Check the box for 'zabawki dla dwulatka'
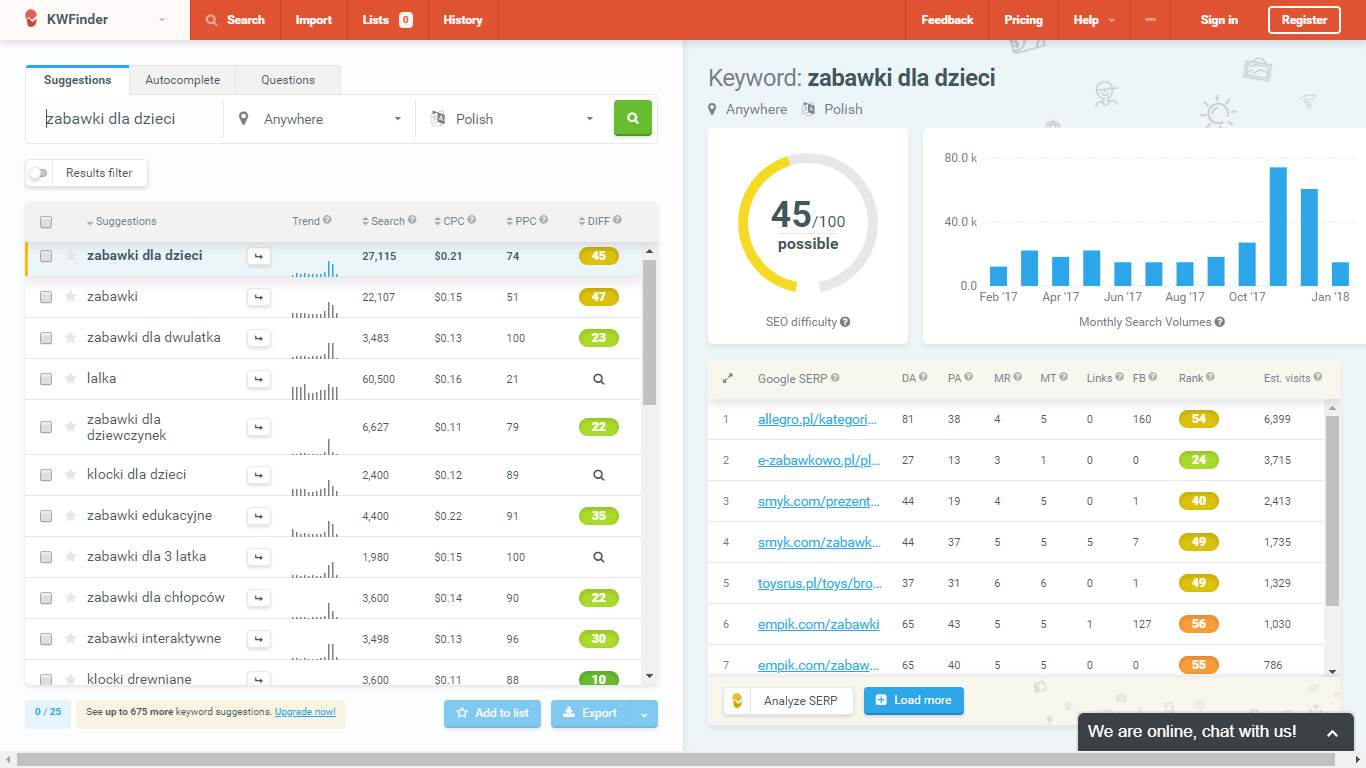Image resolution: width=1366 pixels, height=768 pixels. tap(46, 338)
